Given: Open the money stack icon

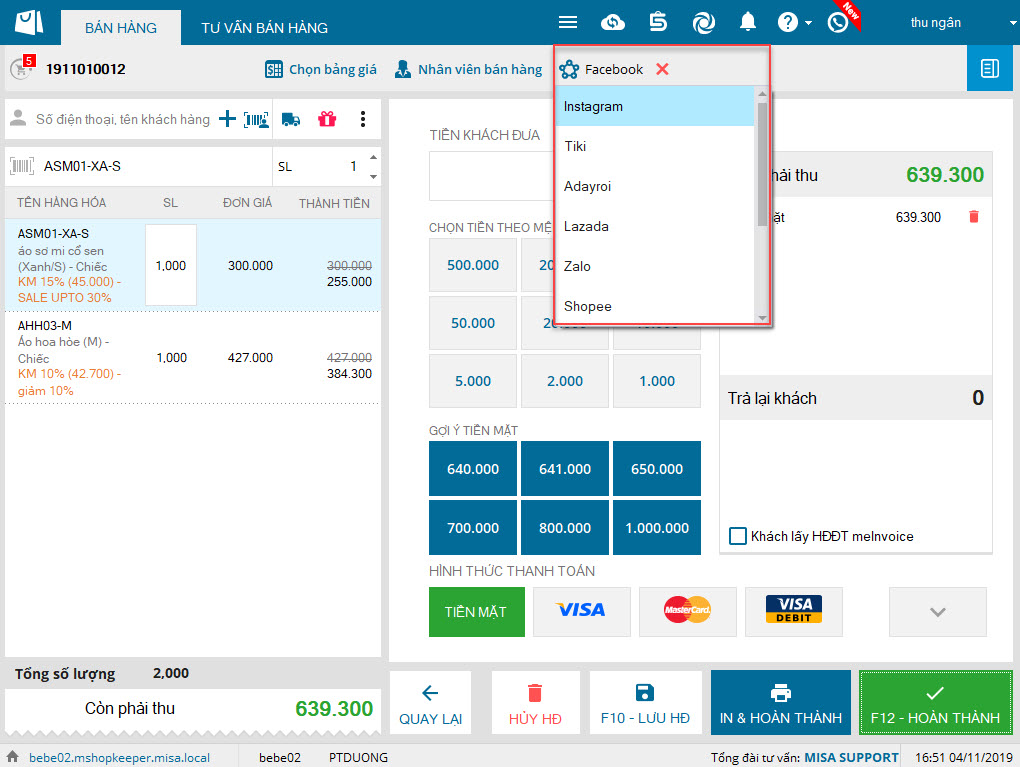Looking at the screenshot, I should (658, 22).
